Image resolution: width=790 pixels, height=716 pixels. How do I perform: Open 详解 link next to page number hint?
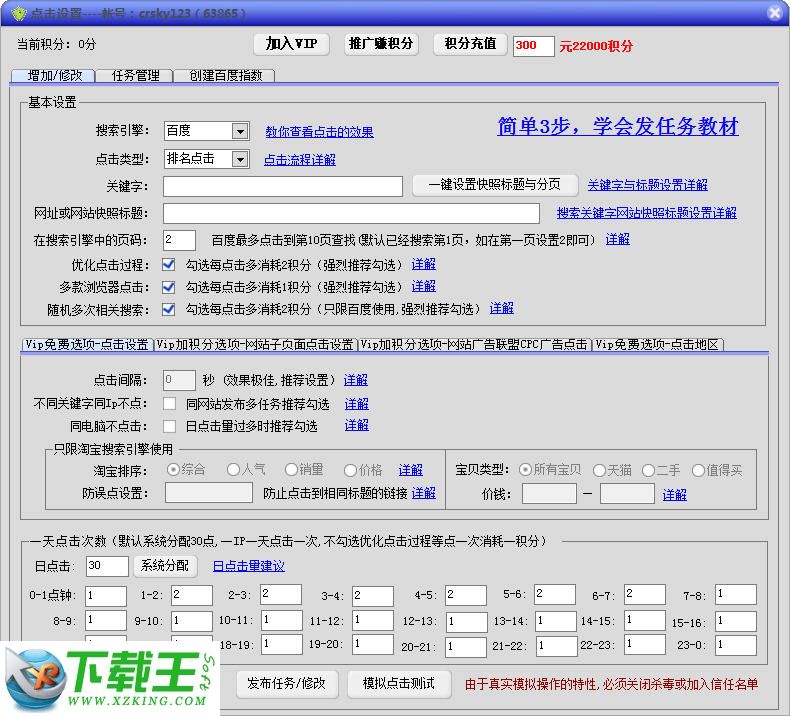point(618,239)
